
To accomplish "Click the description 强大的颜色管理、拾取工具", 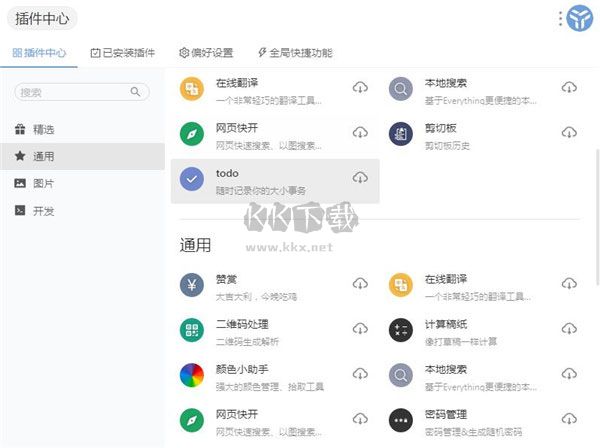I will [270, 387].
